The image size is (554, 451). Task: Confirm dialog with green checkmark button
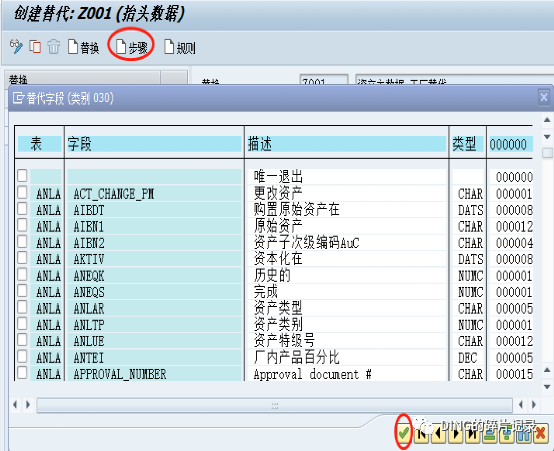click(x=403, y=433)
